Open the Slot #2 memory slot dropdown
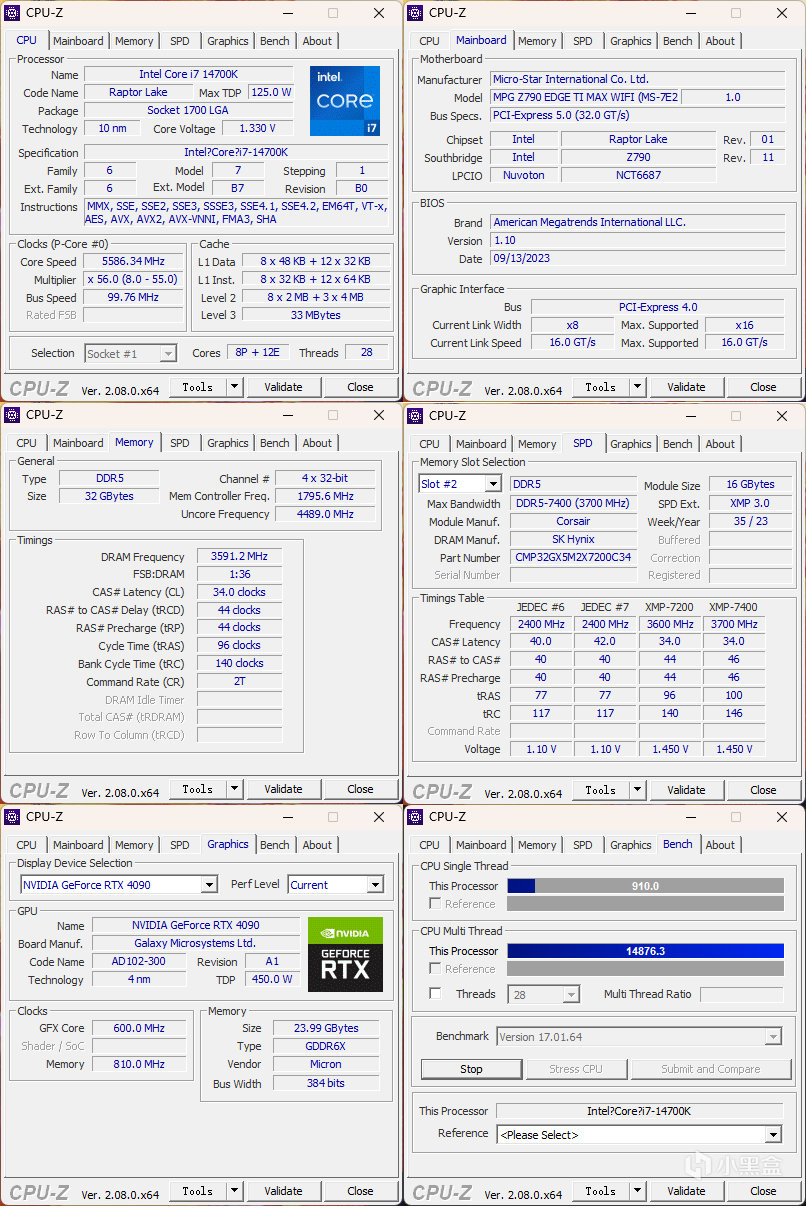The width and height of the screenshot is (806, 1208). 492,484
